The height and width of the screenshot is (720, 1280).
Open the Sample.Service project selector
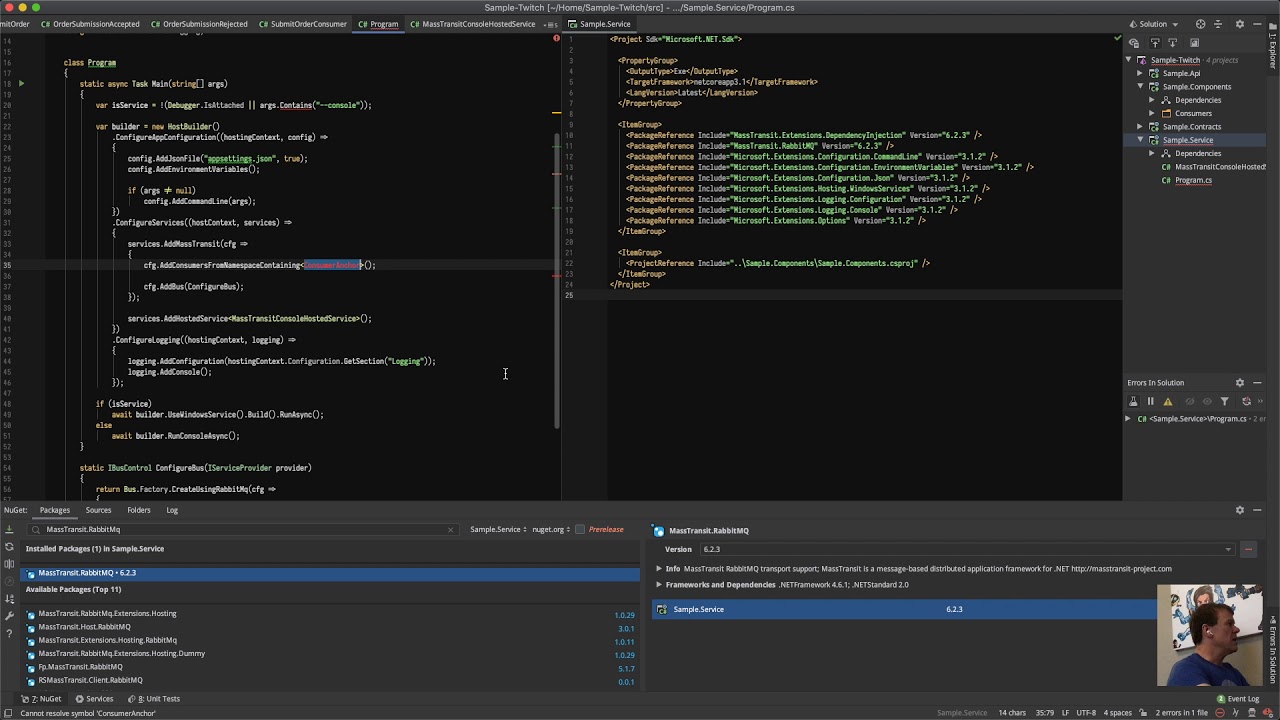[498, 530]
